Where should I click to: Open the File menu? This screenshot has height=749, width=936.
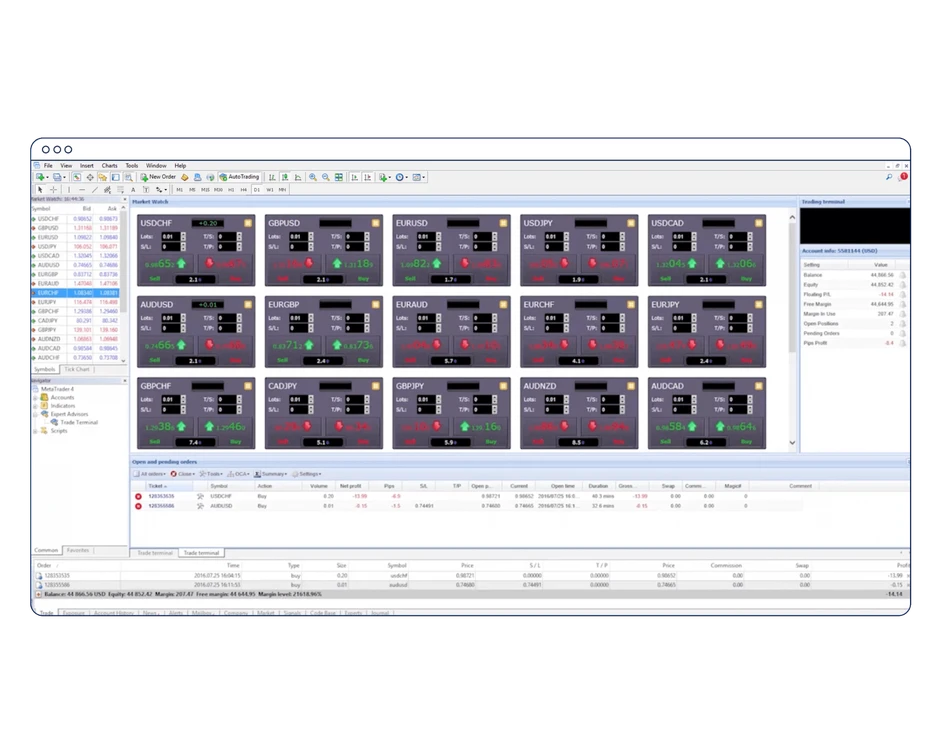click(48, 165)
